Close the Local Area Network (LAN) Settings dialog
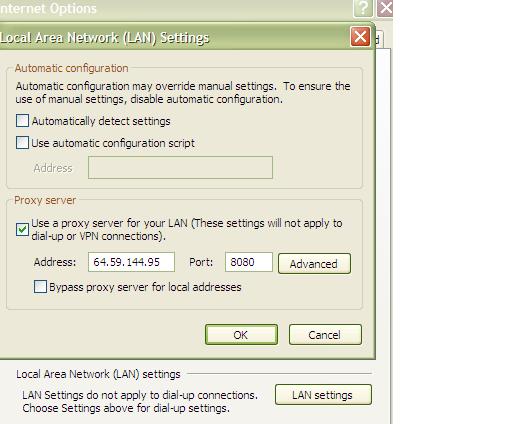 [360, 37]
